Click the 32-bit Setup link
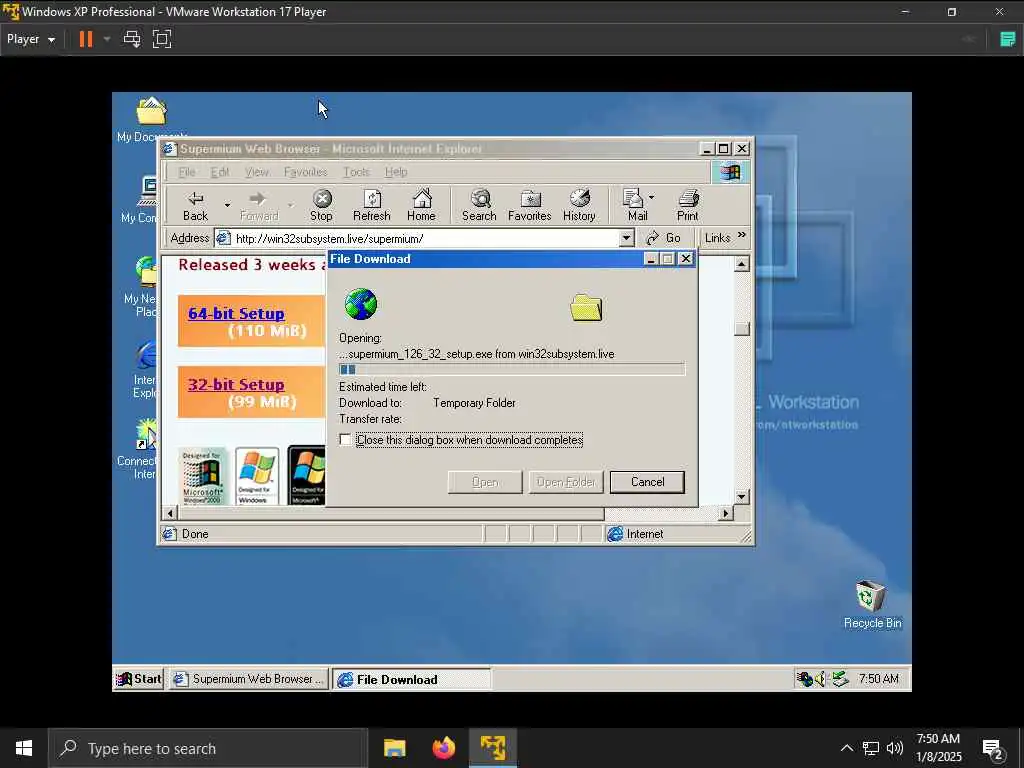Viewport: 1024px width, 768px height. [236, 385]
